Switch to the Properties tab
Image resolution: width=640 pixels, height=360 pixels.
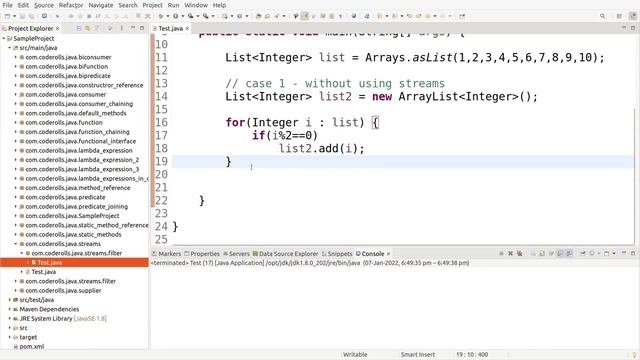click(x=202, y=253)
